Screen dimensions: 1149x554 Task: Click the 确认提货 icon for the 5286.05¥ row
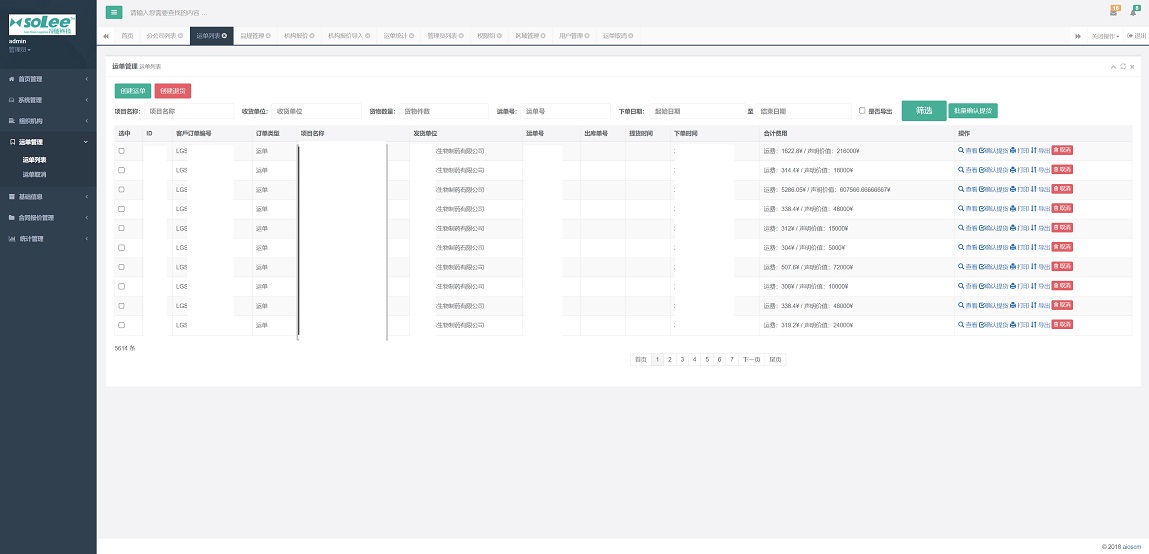pyautogui.click(x=982, y=189)
